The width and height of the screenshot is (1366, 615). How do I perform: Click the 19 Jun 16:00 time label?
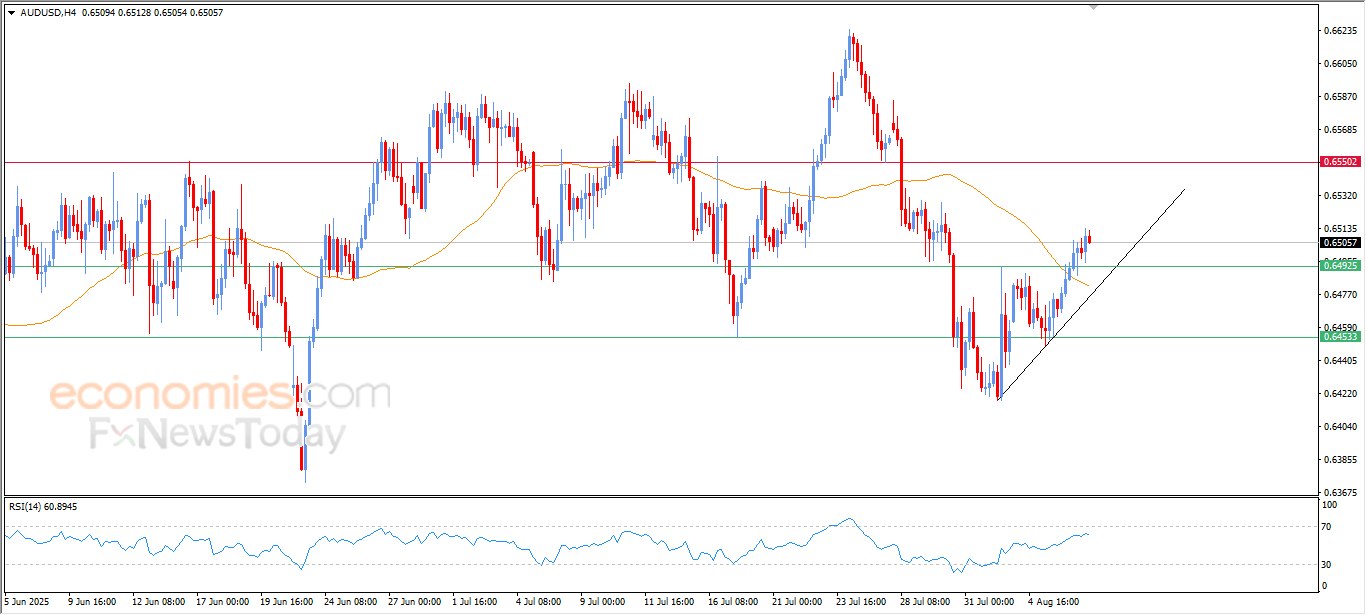[287, 602]
